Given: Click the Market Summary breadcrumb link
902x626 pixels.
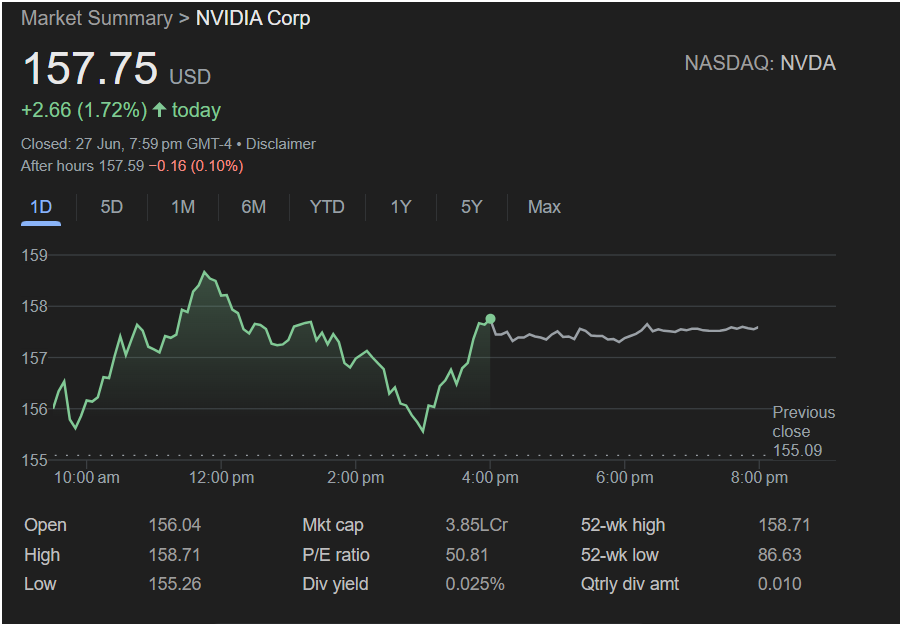Looking at the screenshot, I should point(97,18).
